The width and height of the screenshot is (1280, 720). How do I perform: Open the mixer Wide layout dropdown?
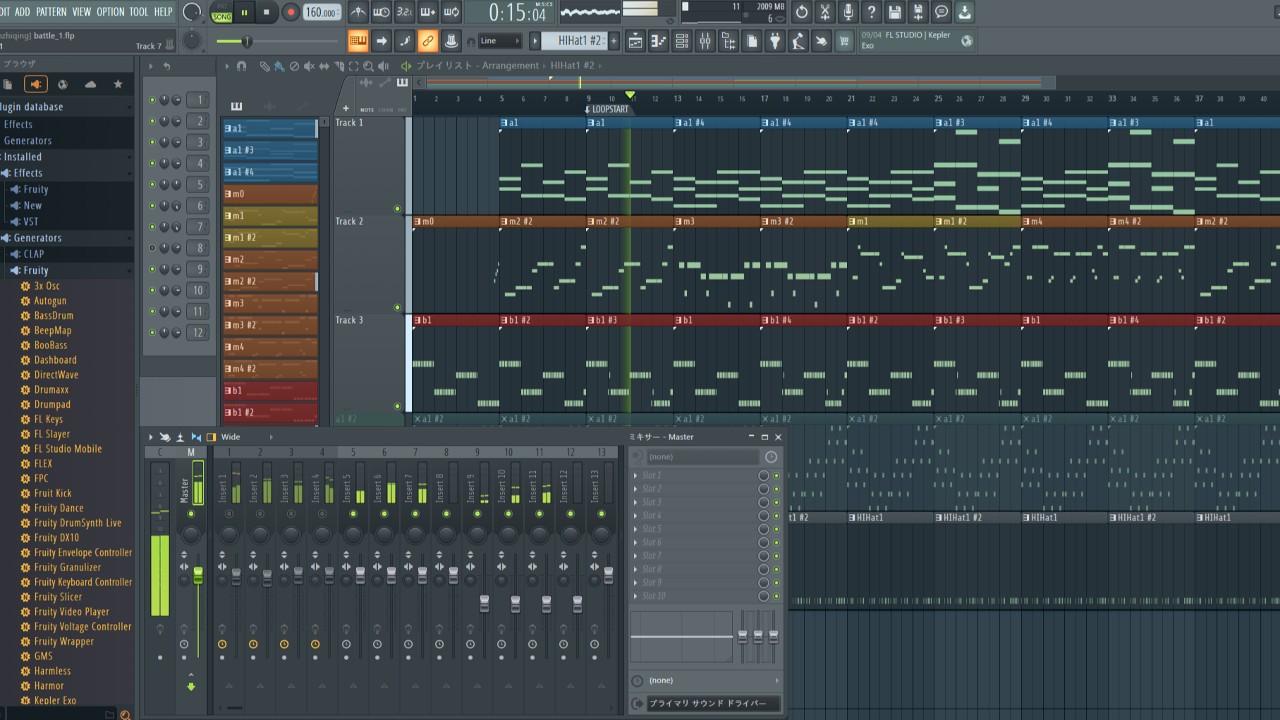tap(245, 437)
